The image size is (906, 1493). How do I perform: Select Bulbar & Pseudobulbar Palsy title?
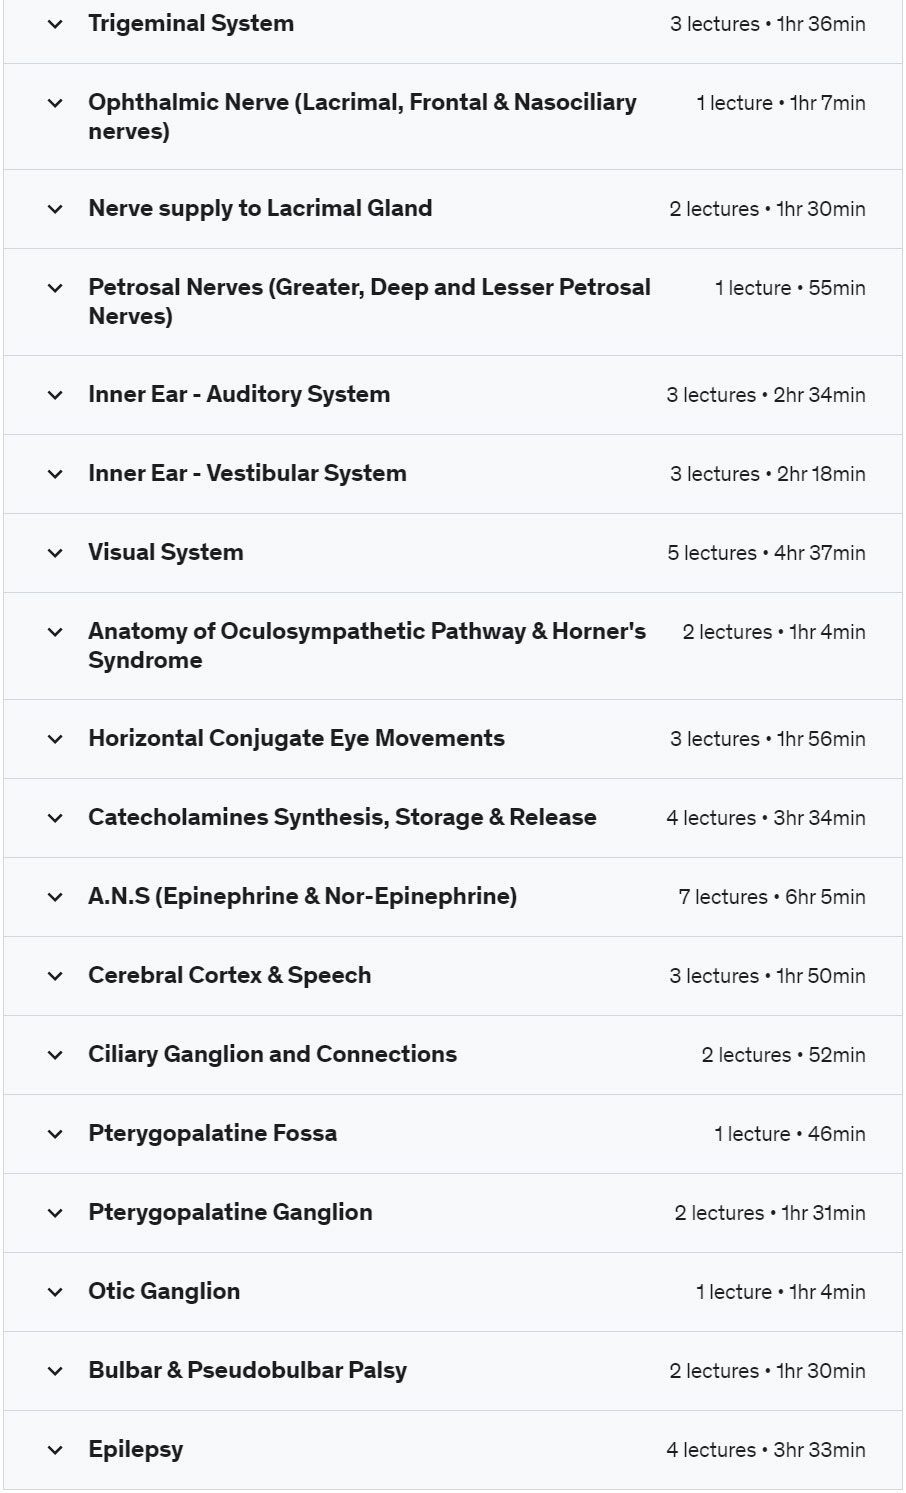point(247,1371)
